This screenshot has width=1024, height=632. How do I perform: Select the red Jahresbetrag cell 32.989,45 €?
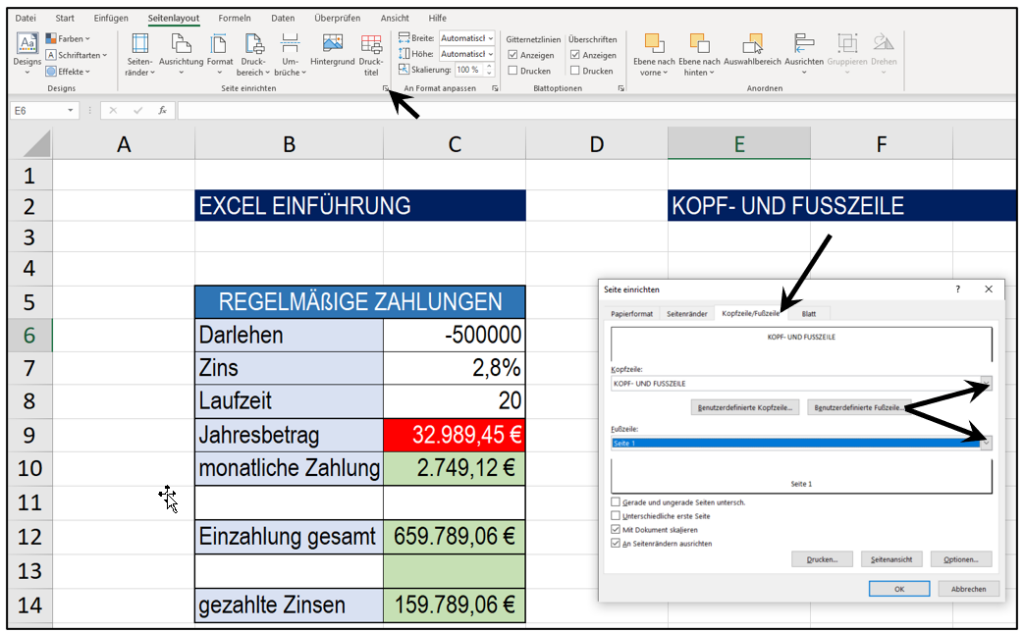(454, 435)
